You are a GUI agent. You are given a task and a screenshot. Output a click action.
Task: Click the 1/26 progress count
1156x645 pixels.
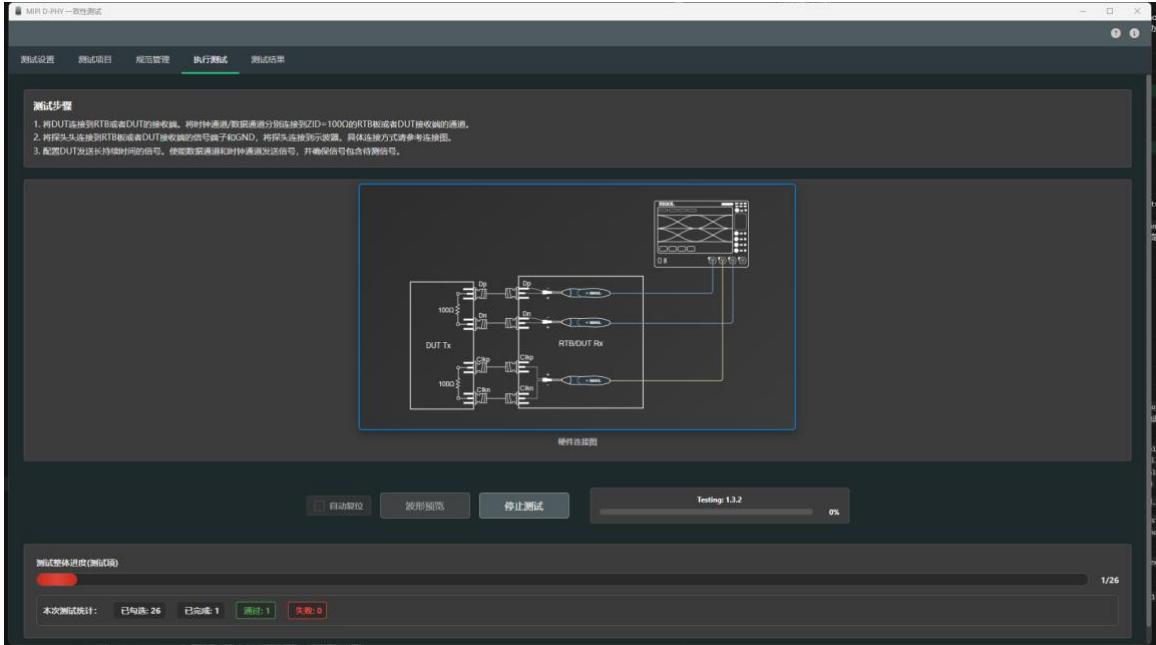(1110, 580)
